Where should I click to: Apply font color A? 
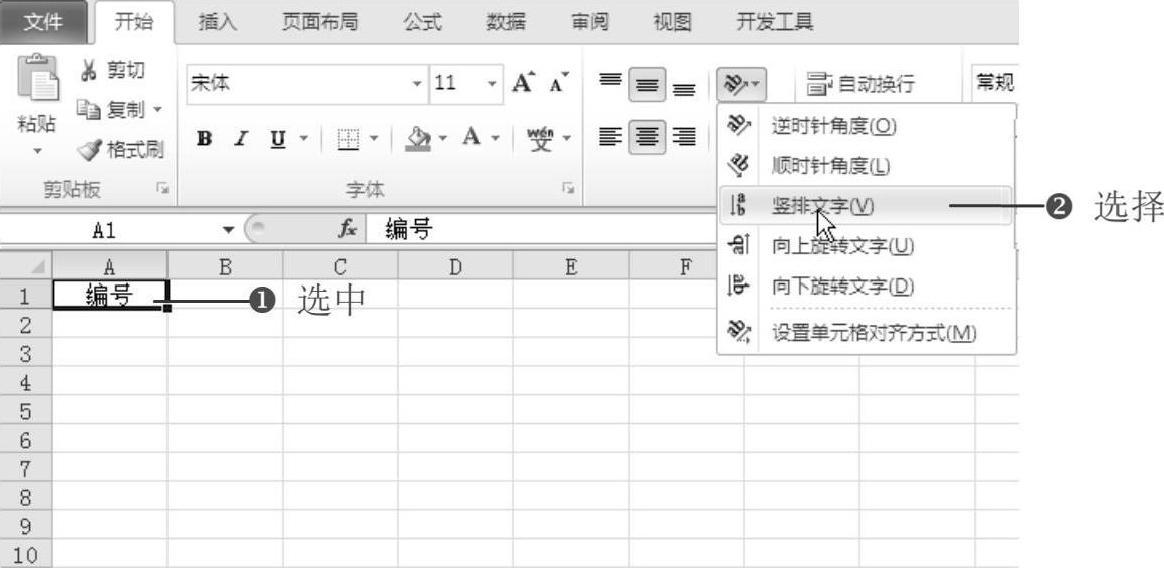471,137
